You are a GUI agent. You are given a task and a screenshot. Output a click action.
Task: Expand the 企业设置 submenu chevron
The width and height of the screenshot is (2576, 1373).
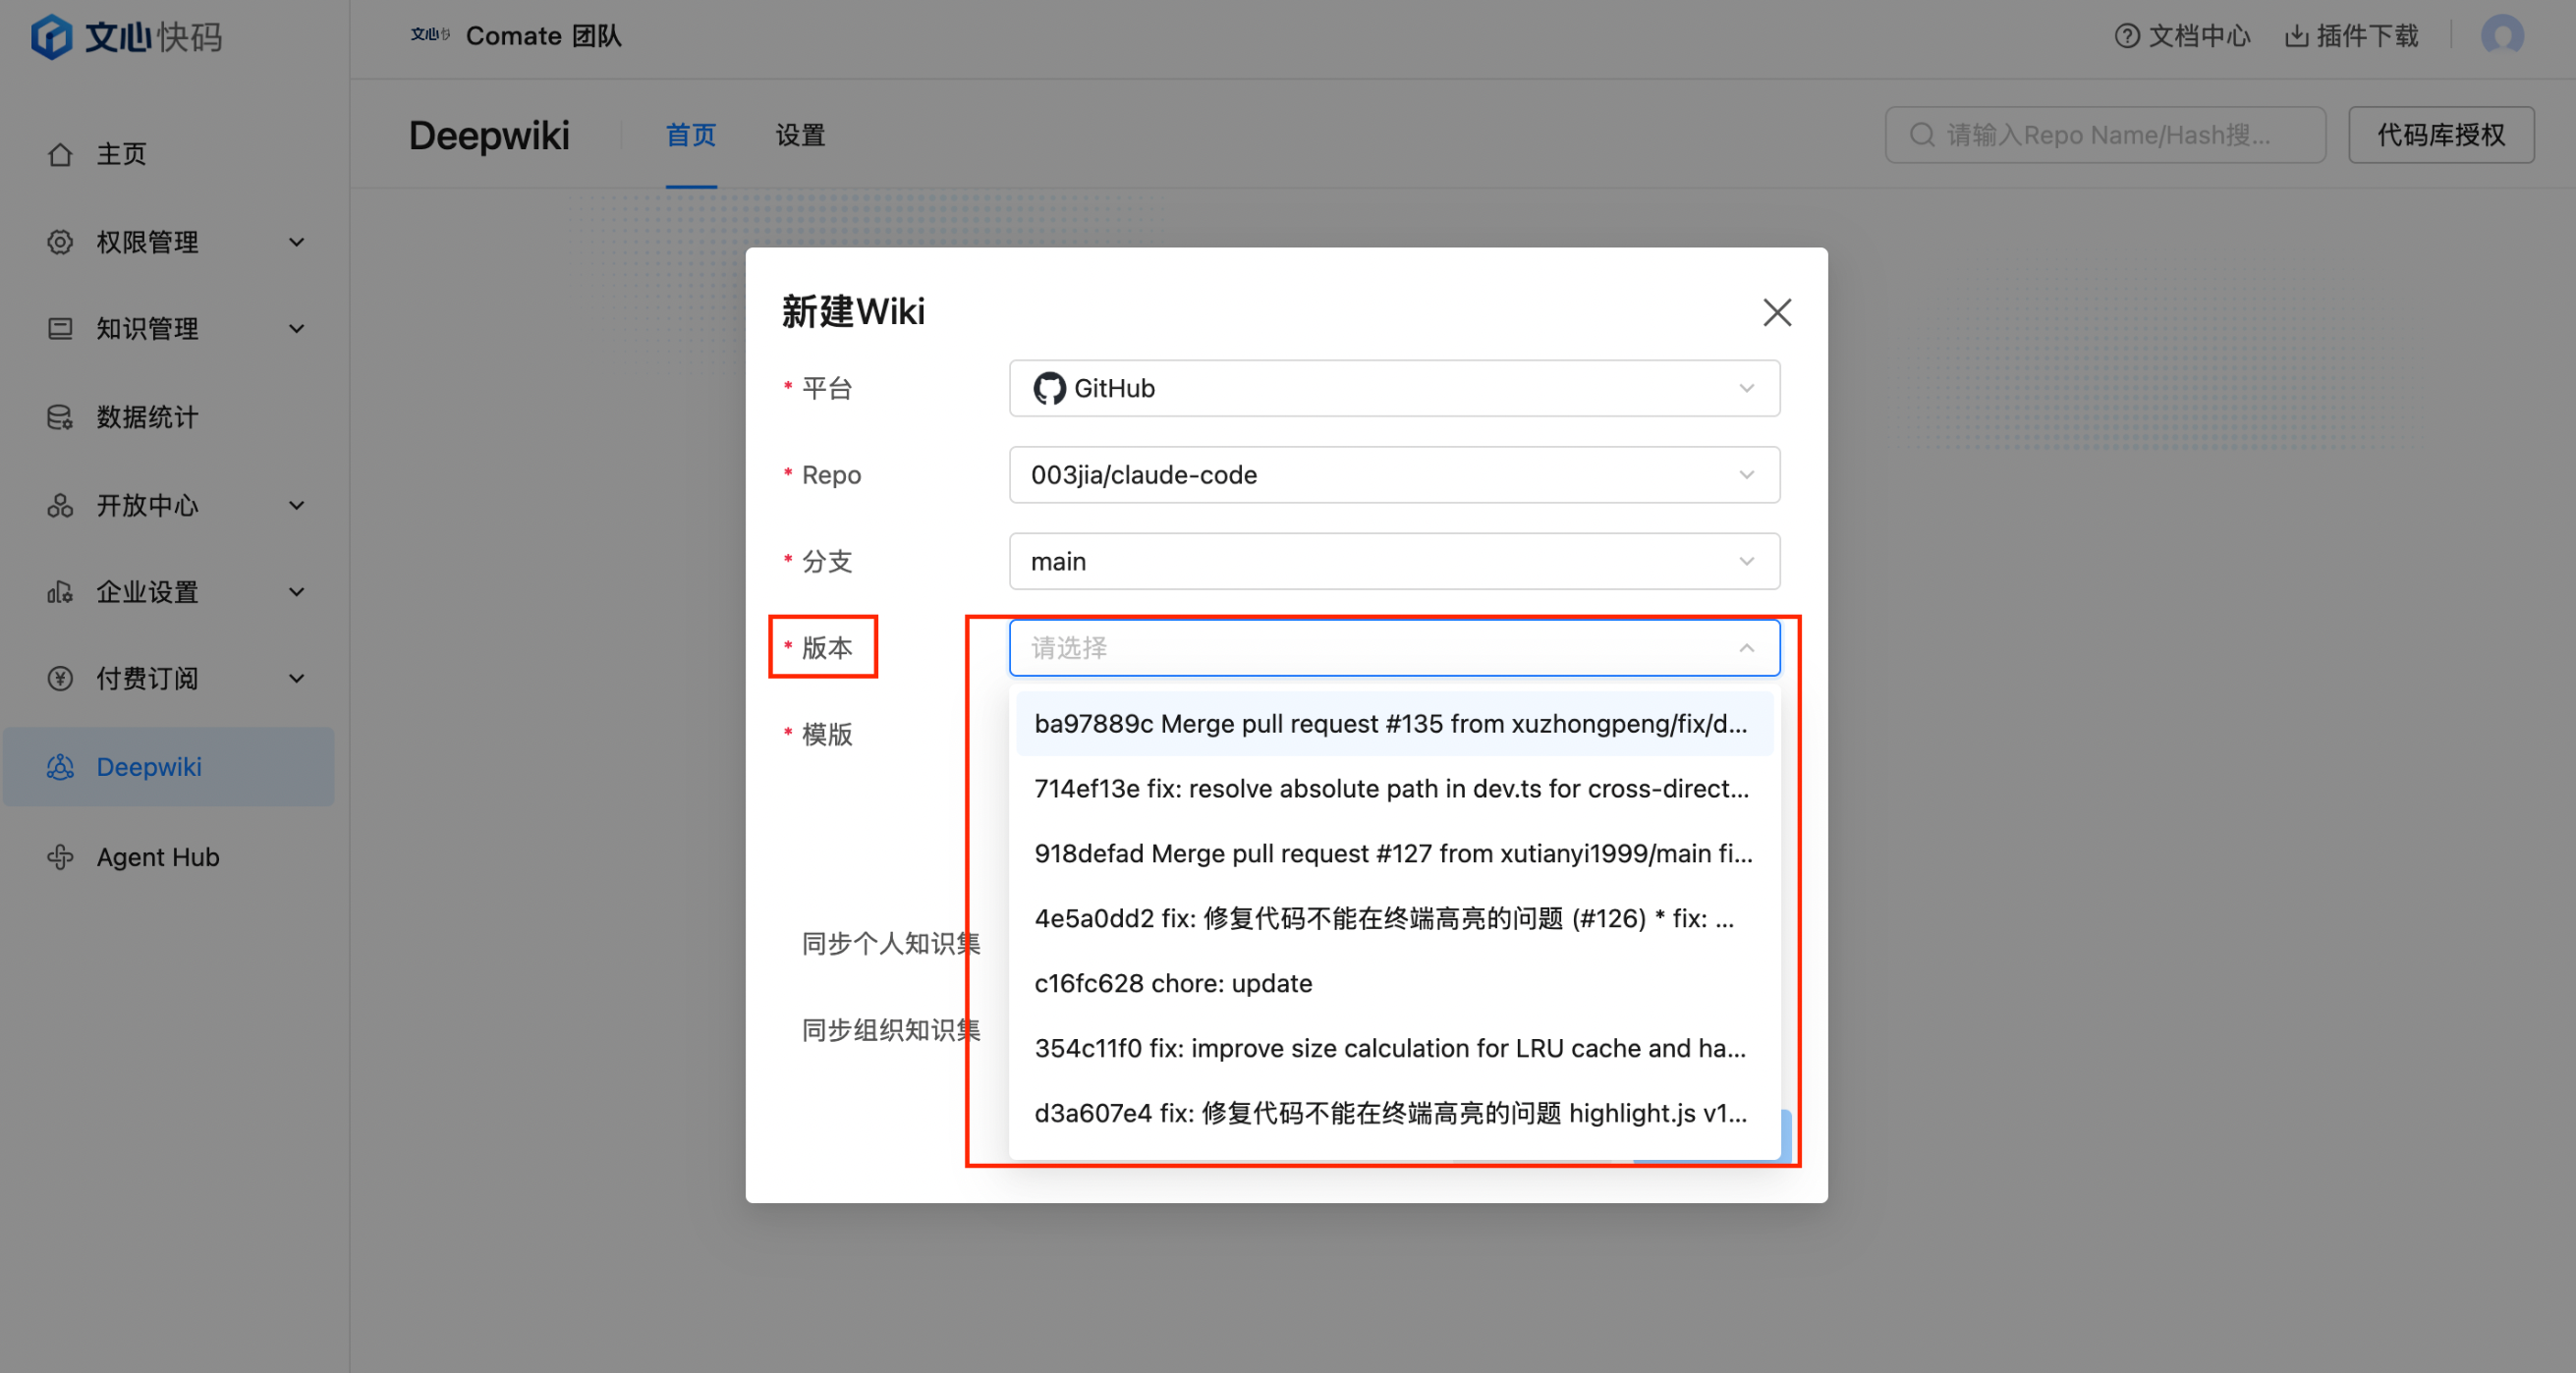(297, 592)
